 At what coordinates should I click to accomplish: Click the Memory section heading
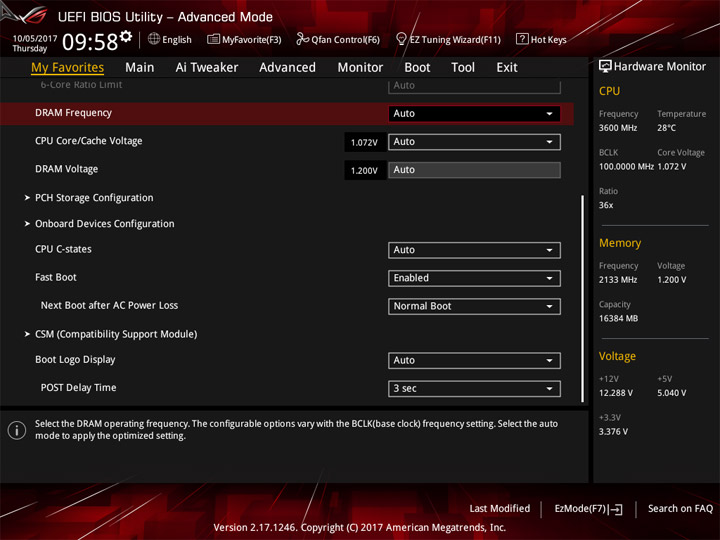pos(620,243)
